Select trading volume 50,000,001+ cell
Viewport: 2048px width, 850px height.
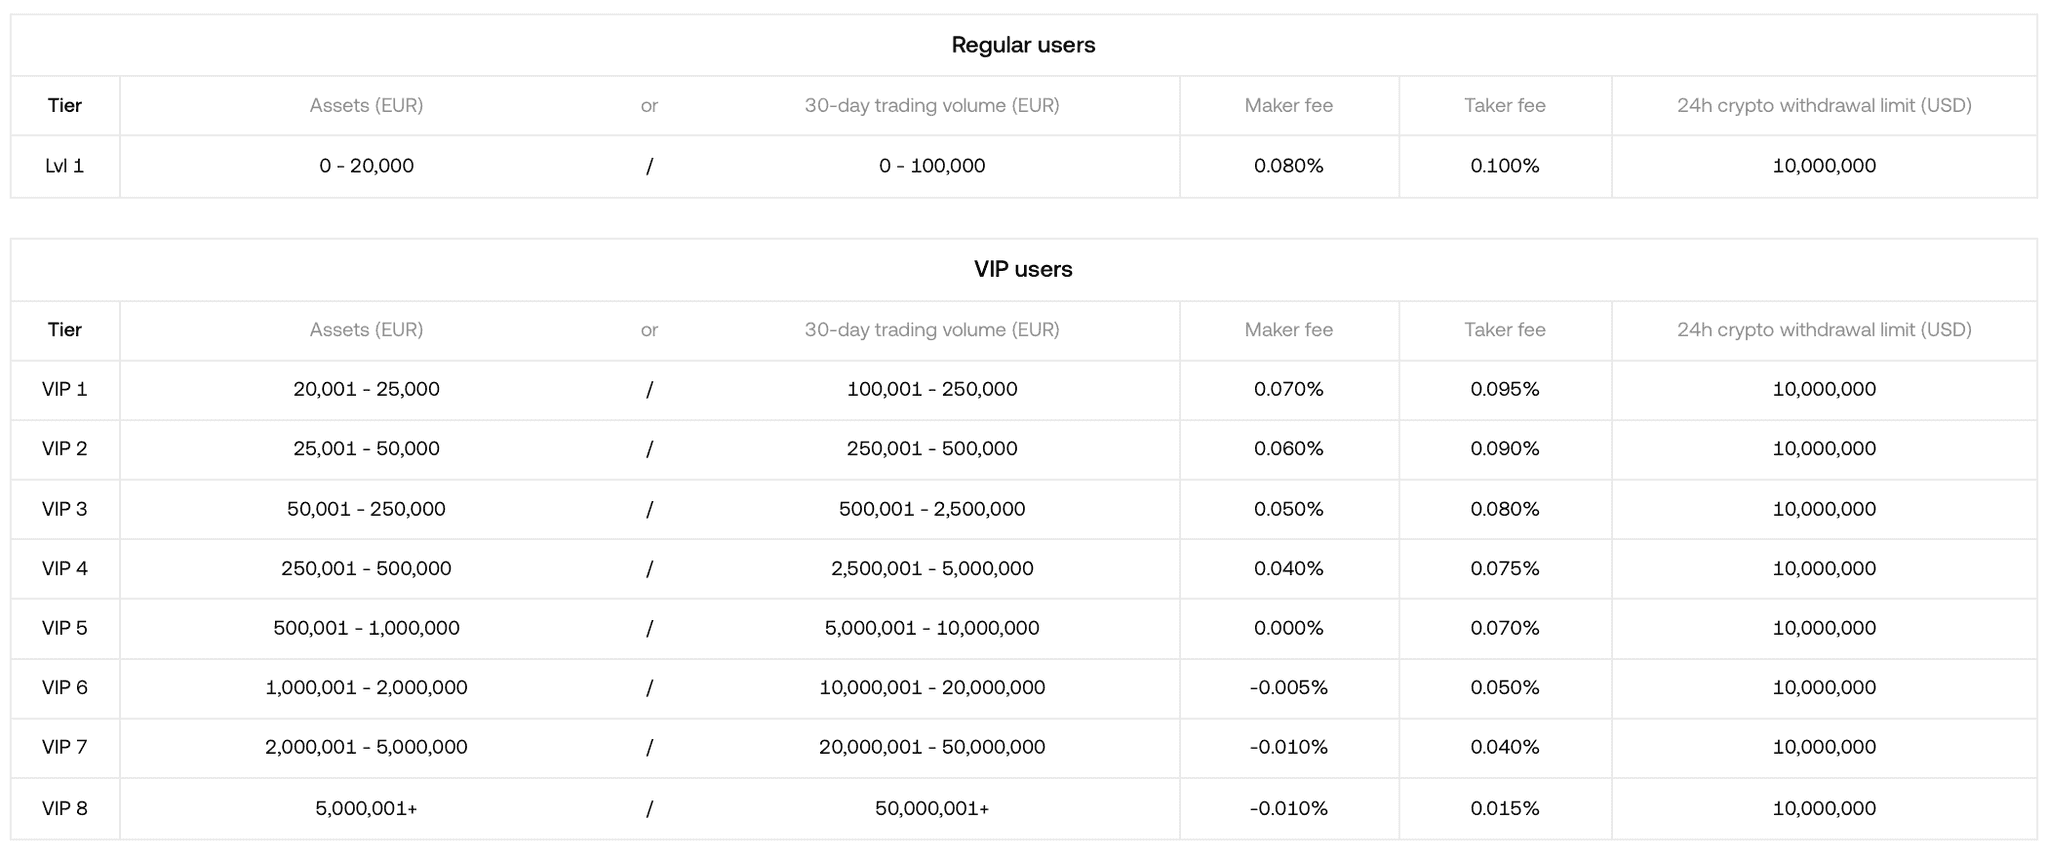coord(932,808)
